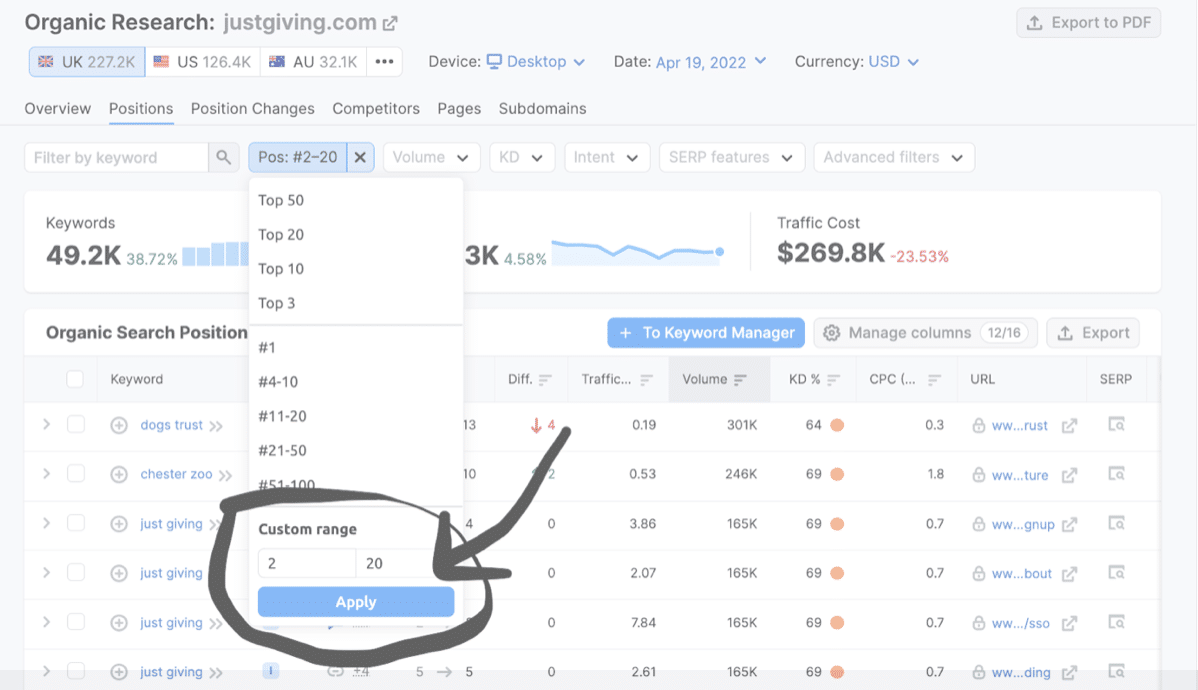View SERP snapshot for ww...bout row

[x=1116, y=572]
